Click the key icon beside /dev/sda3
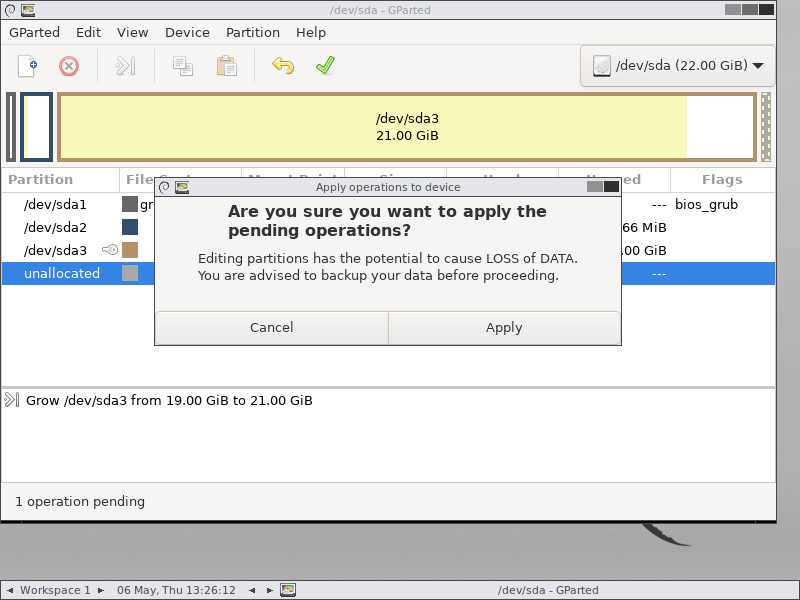 pyautogui.click(x=110, y=250)
